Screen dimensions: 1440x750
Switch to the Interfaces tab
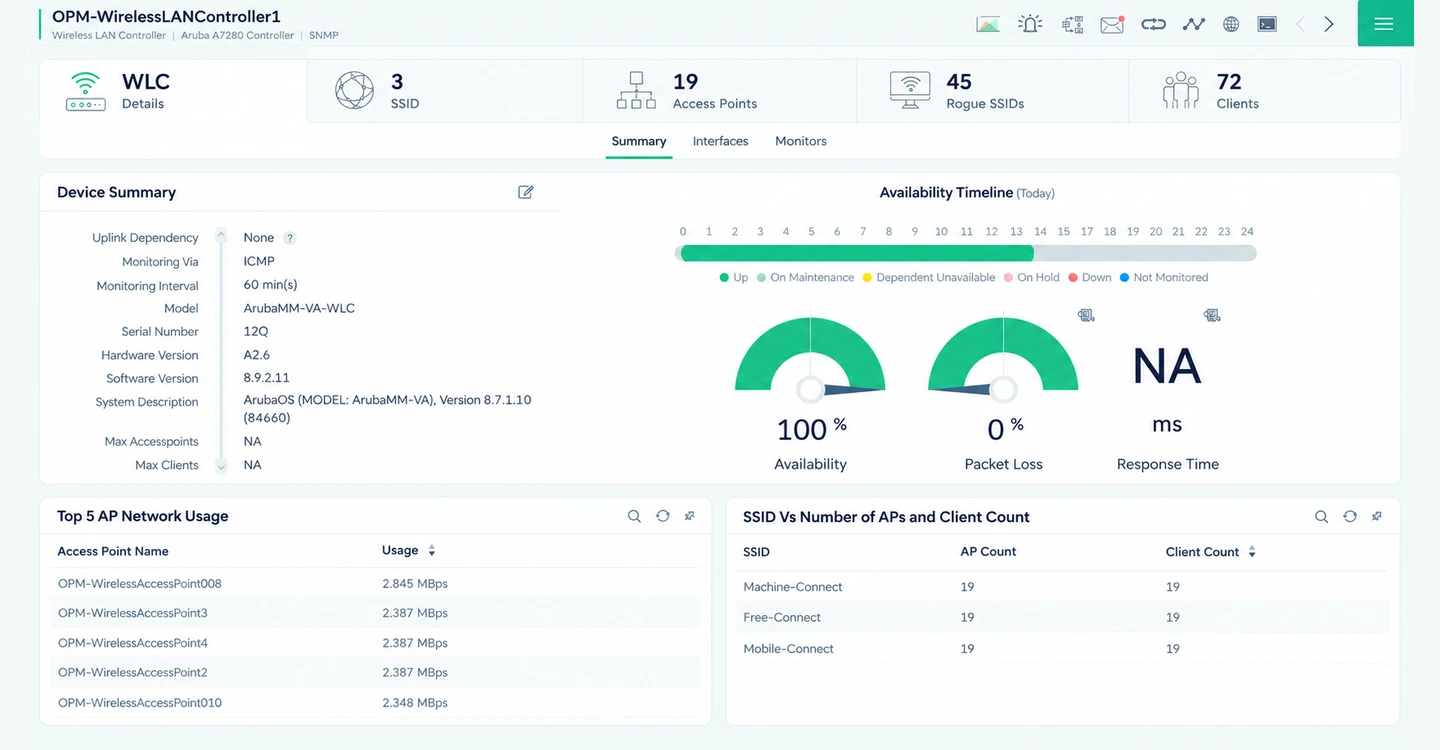[721, 141]
